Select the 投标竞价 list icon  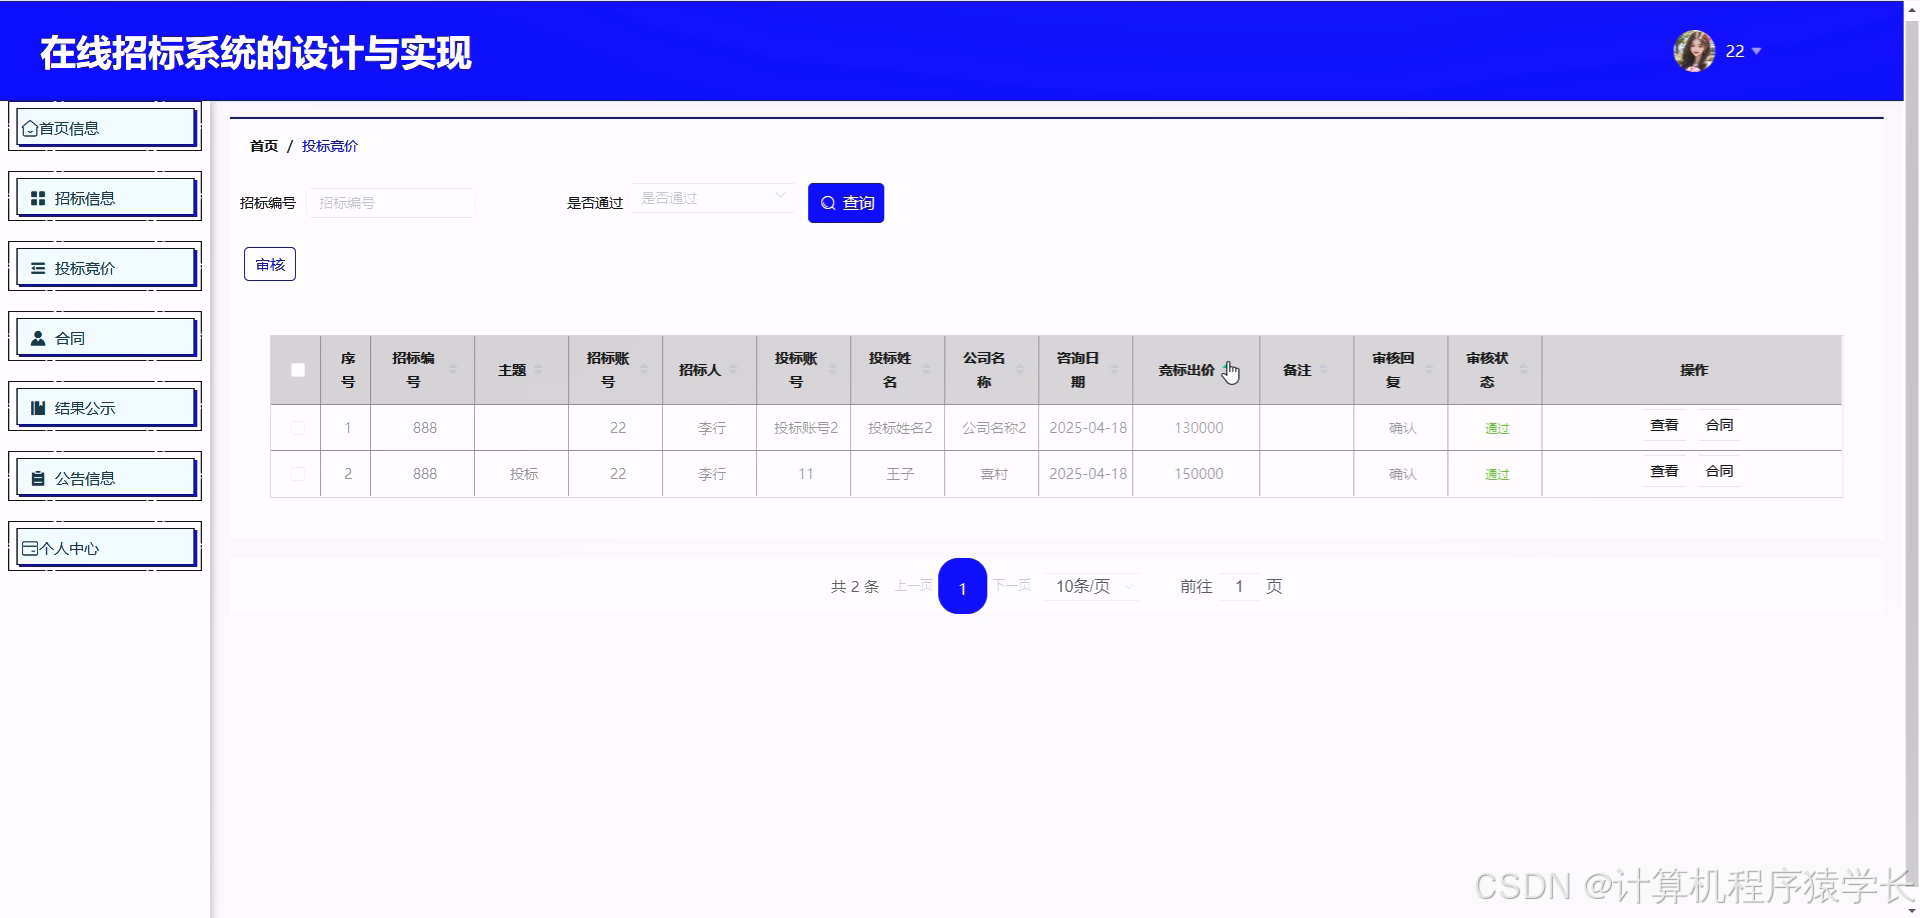coord(38,267)
